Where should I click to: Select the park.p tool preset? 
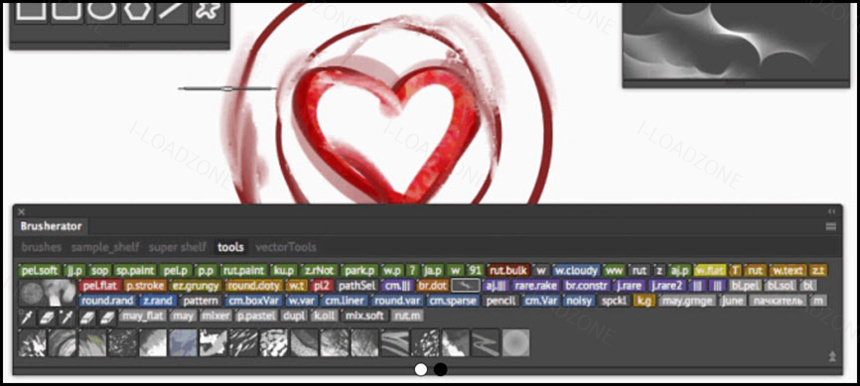[360, 270]
